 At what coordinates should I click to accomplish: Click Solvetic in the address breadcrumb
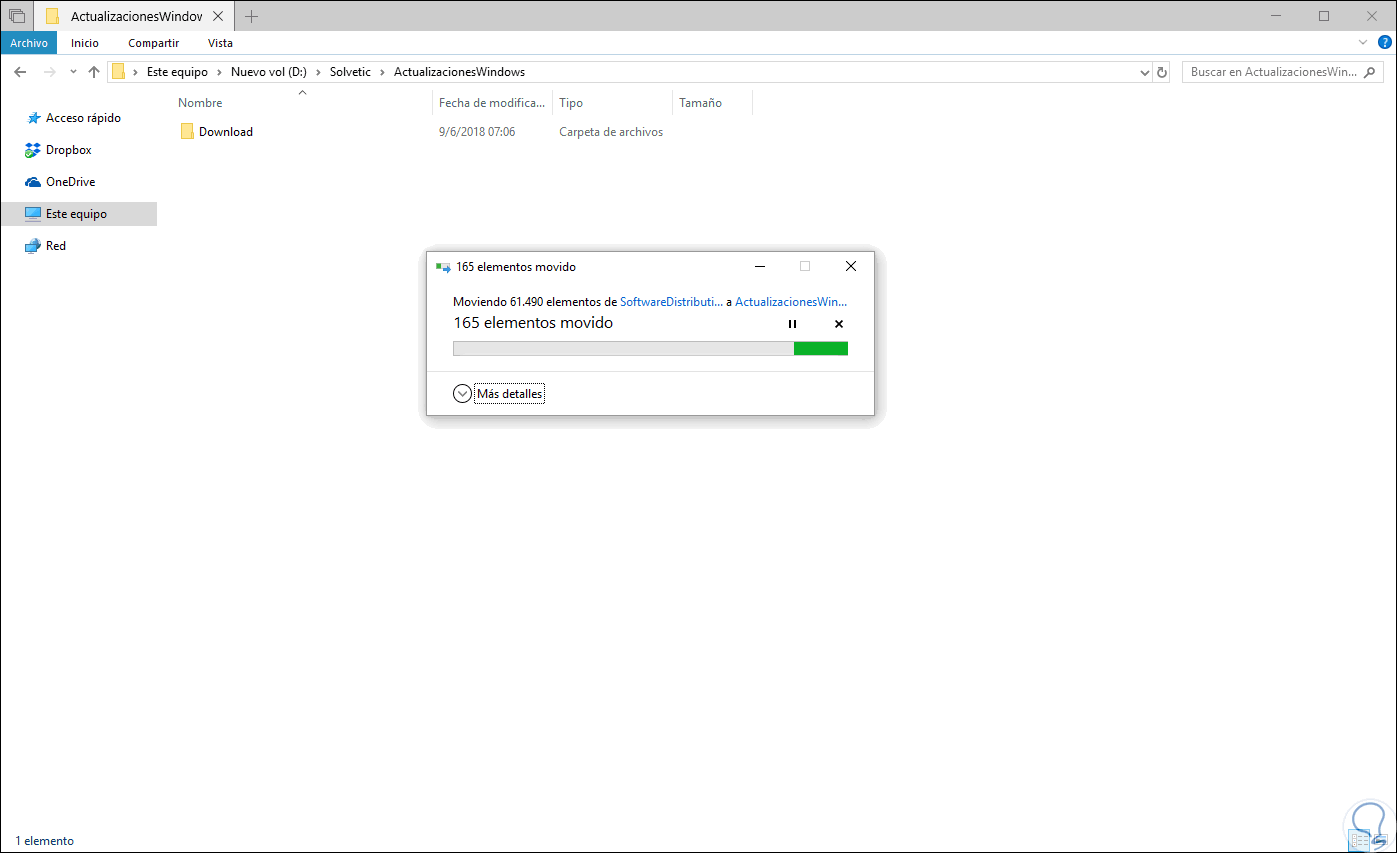click(x=352, y=72)
